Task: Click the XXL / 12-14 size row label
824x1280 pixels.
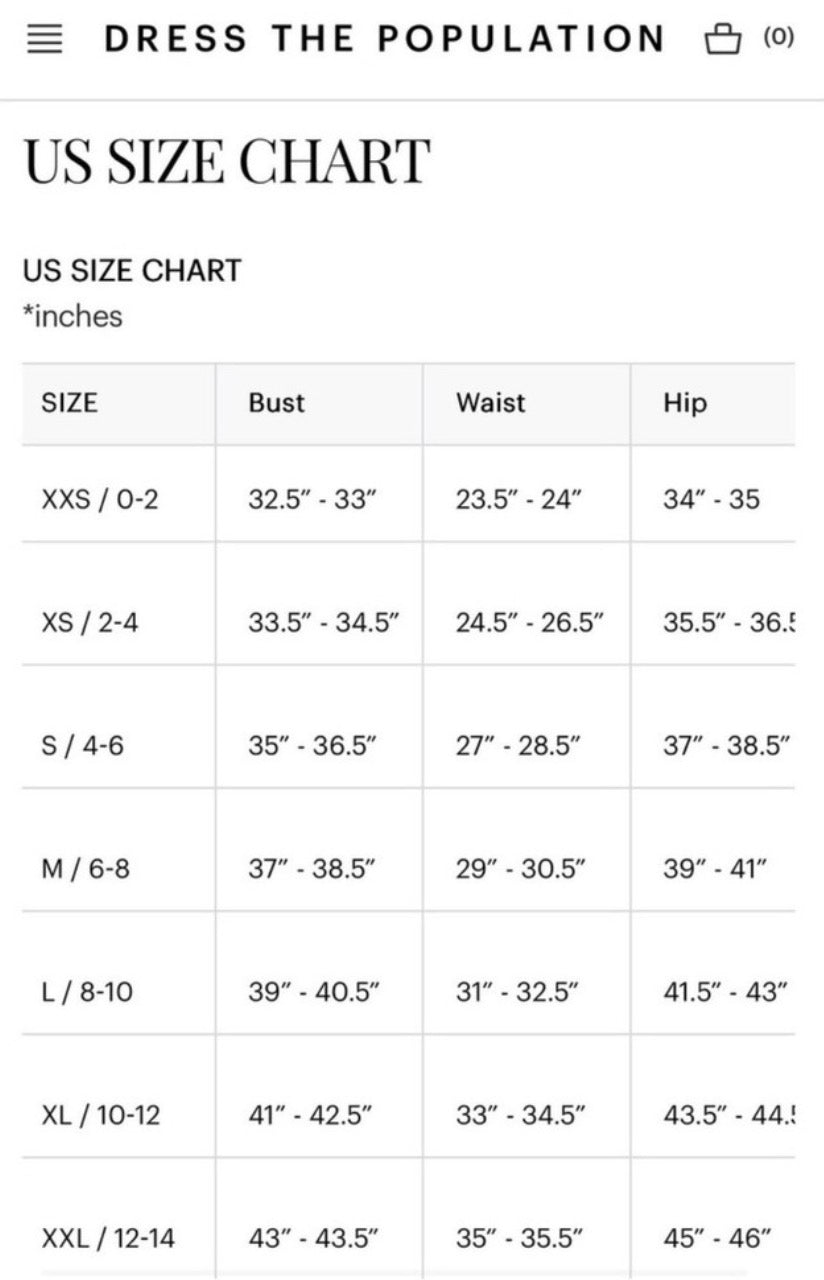Action: tap(108, 1238)
